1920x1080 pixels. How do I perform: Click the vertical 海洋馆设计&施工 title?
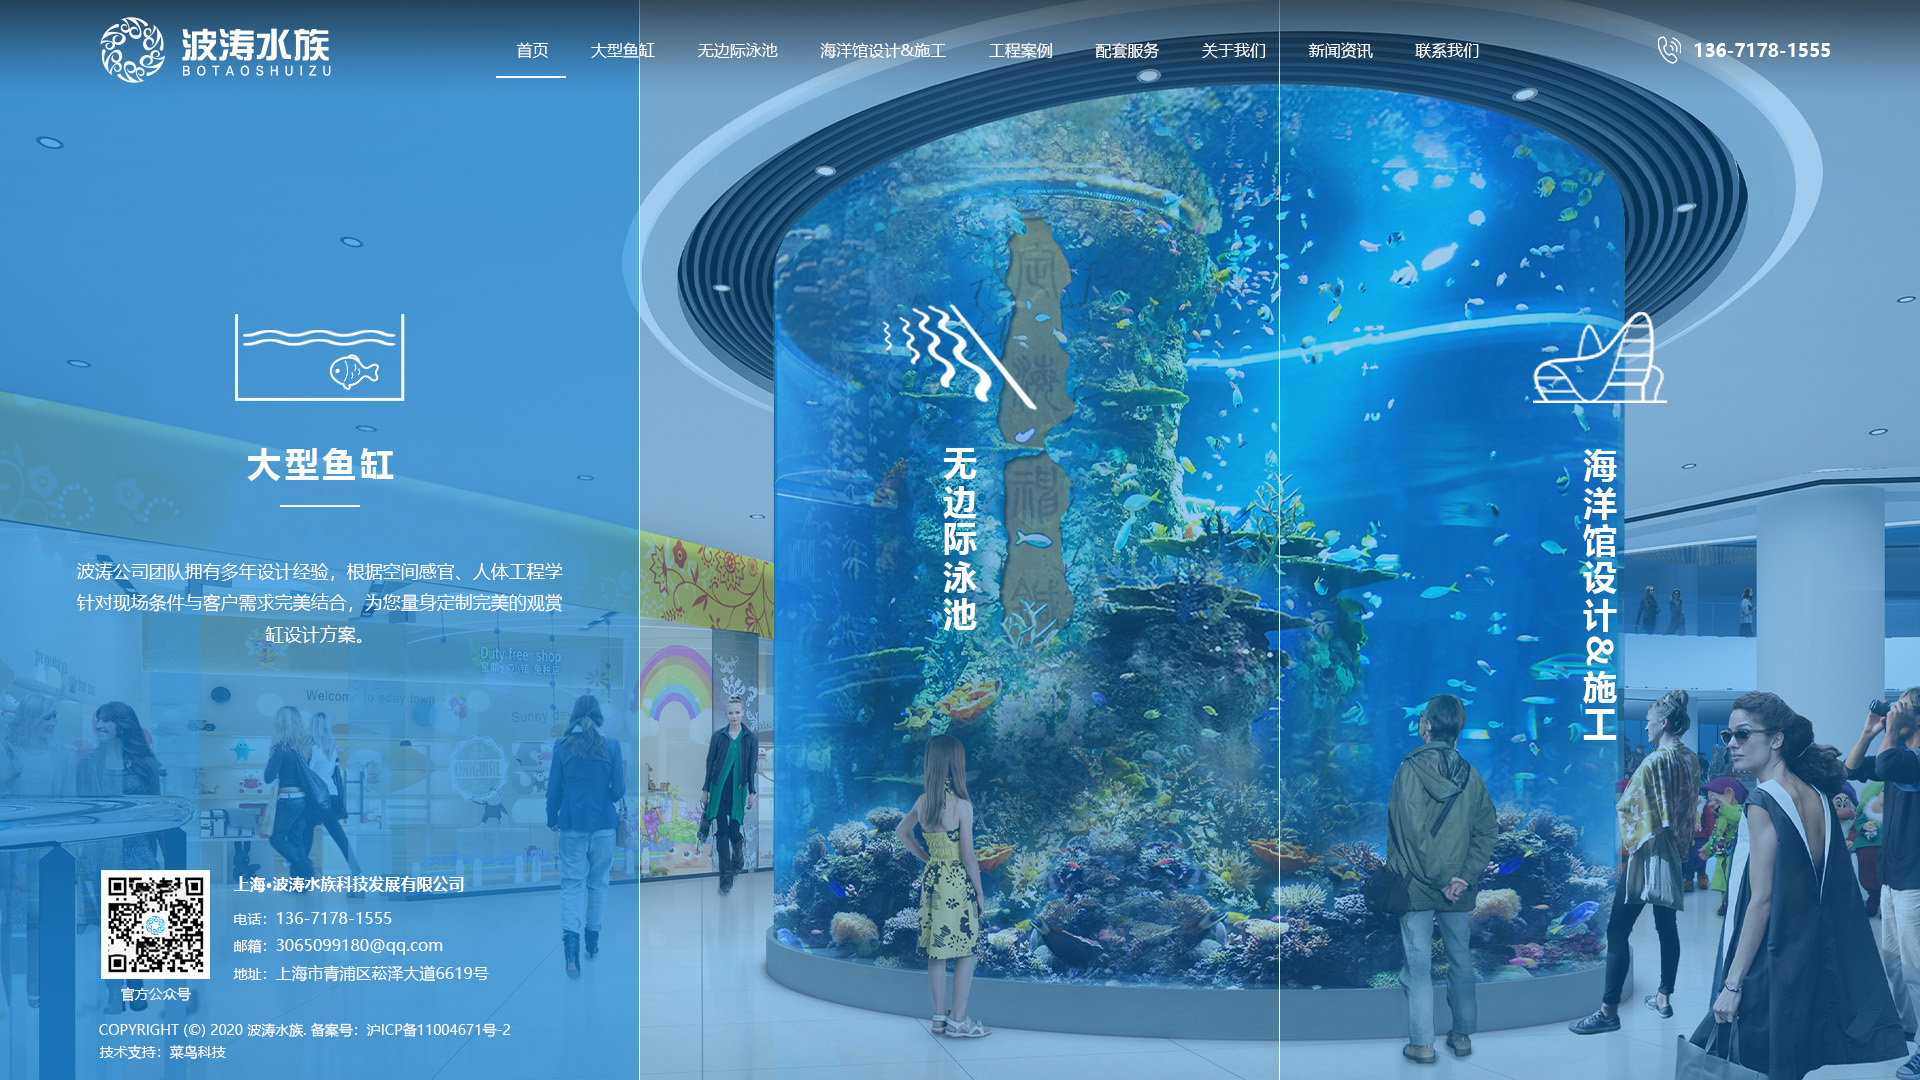[x=1599, y=594]
